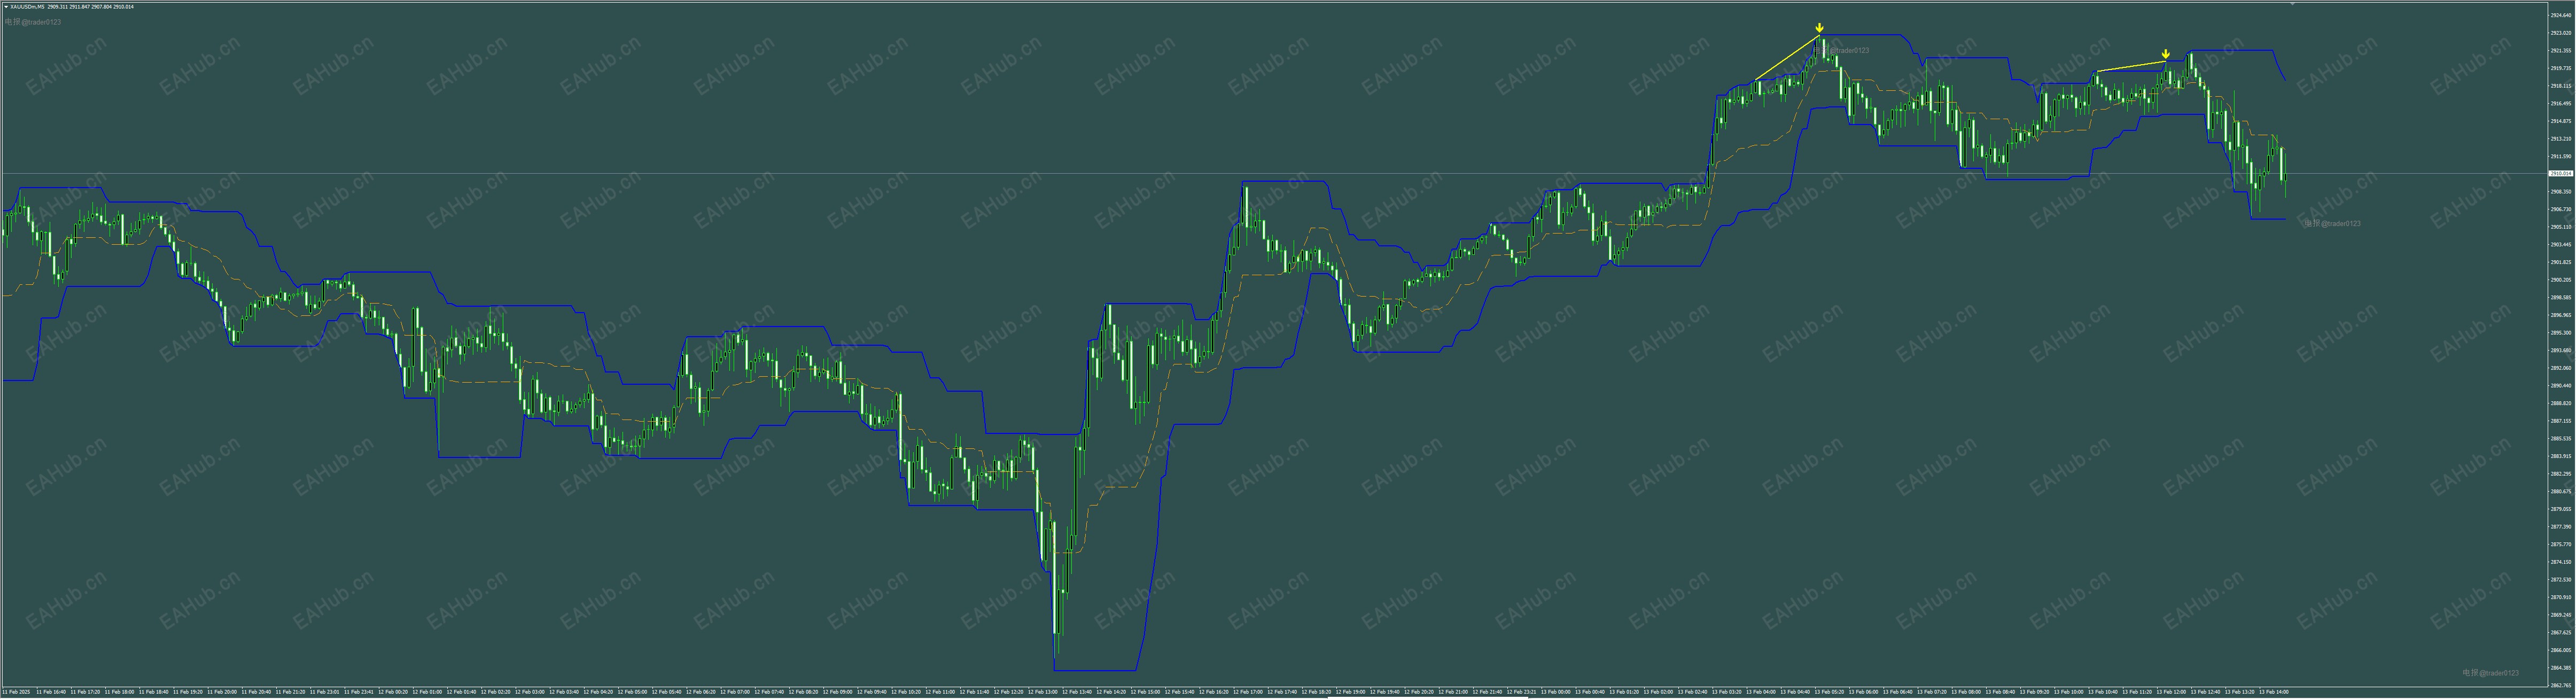Click the 13 Feb 14:00 time label

coord(2274,692)
